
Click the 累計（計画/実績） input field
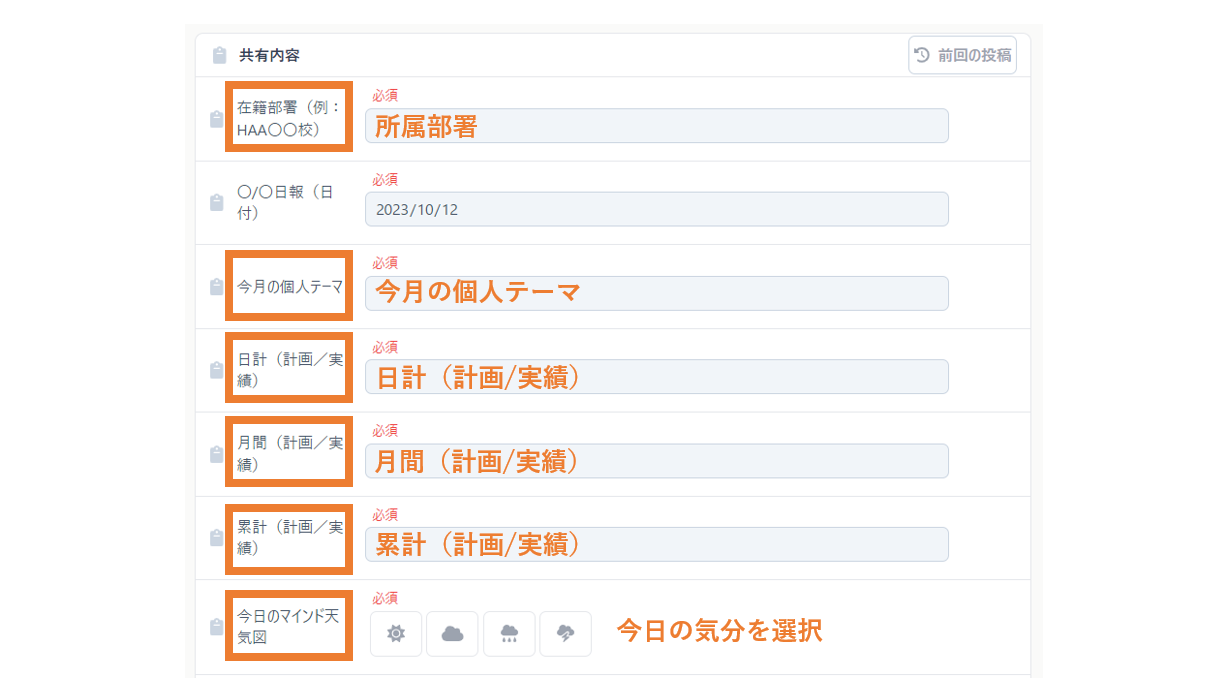pyautogui.click(x=656, y=545)
